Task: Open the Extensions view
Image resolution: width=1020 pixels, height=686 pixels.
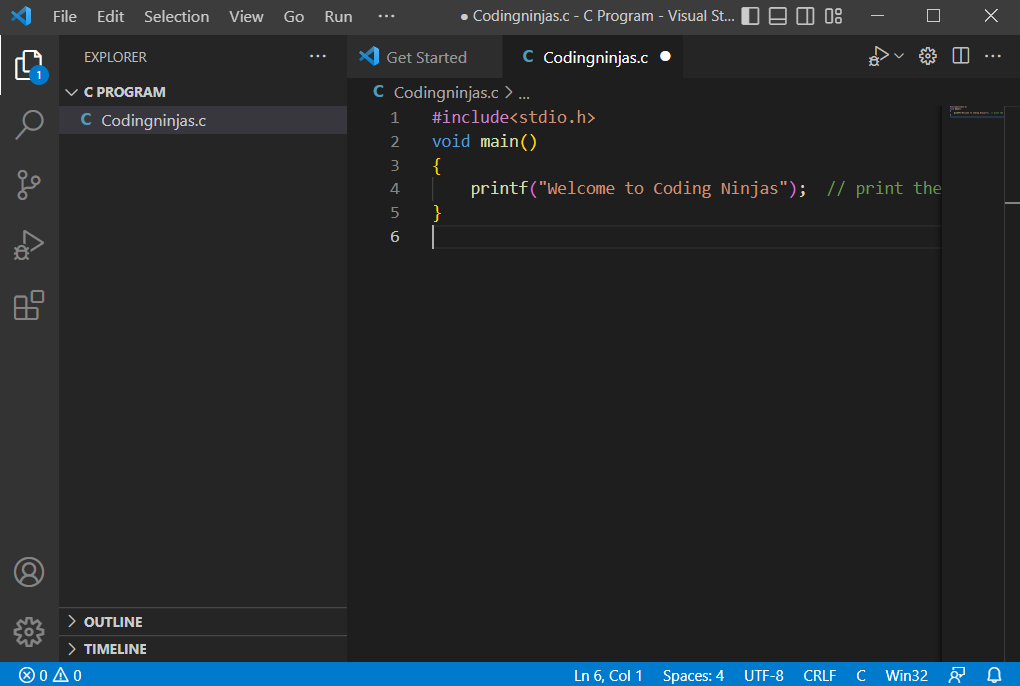Action: (x=29, y=305)
